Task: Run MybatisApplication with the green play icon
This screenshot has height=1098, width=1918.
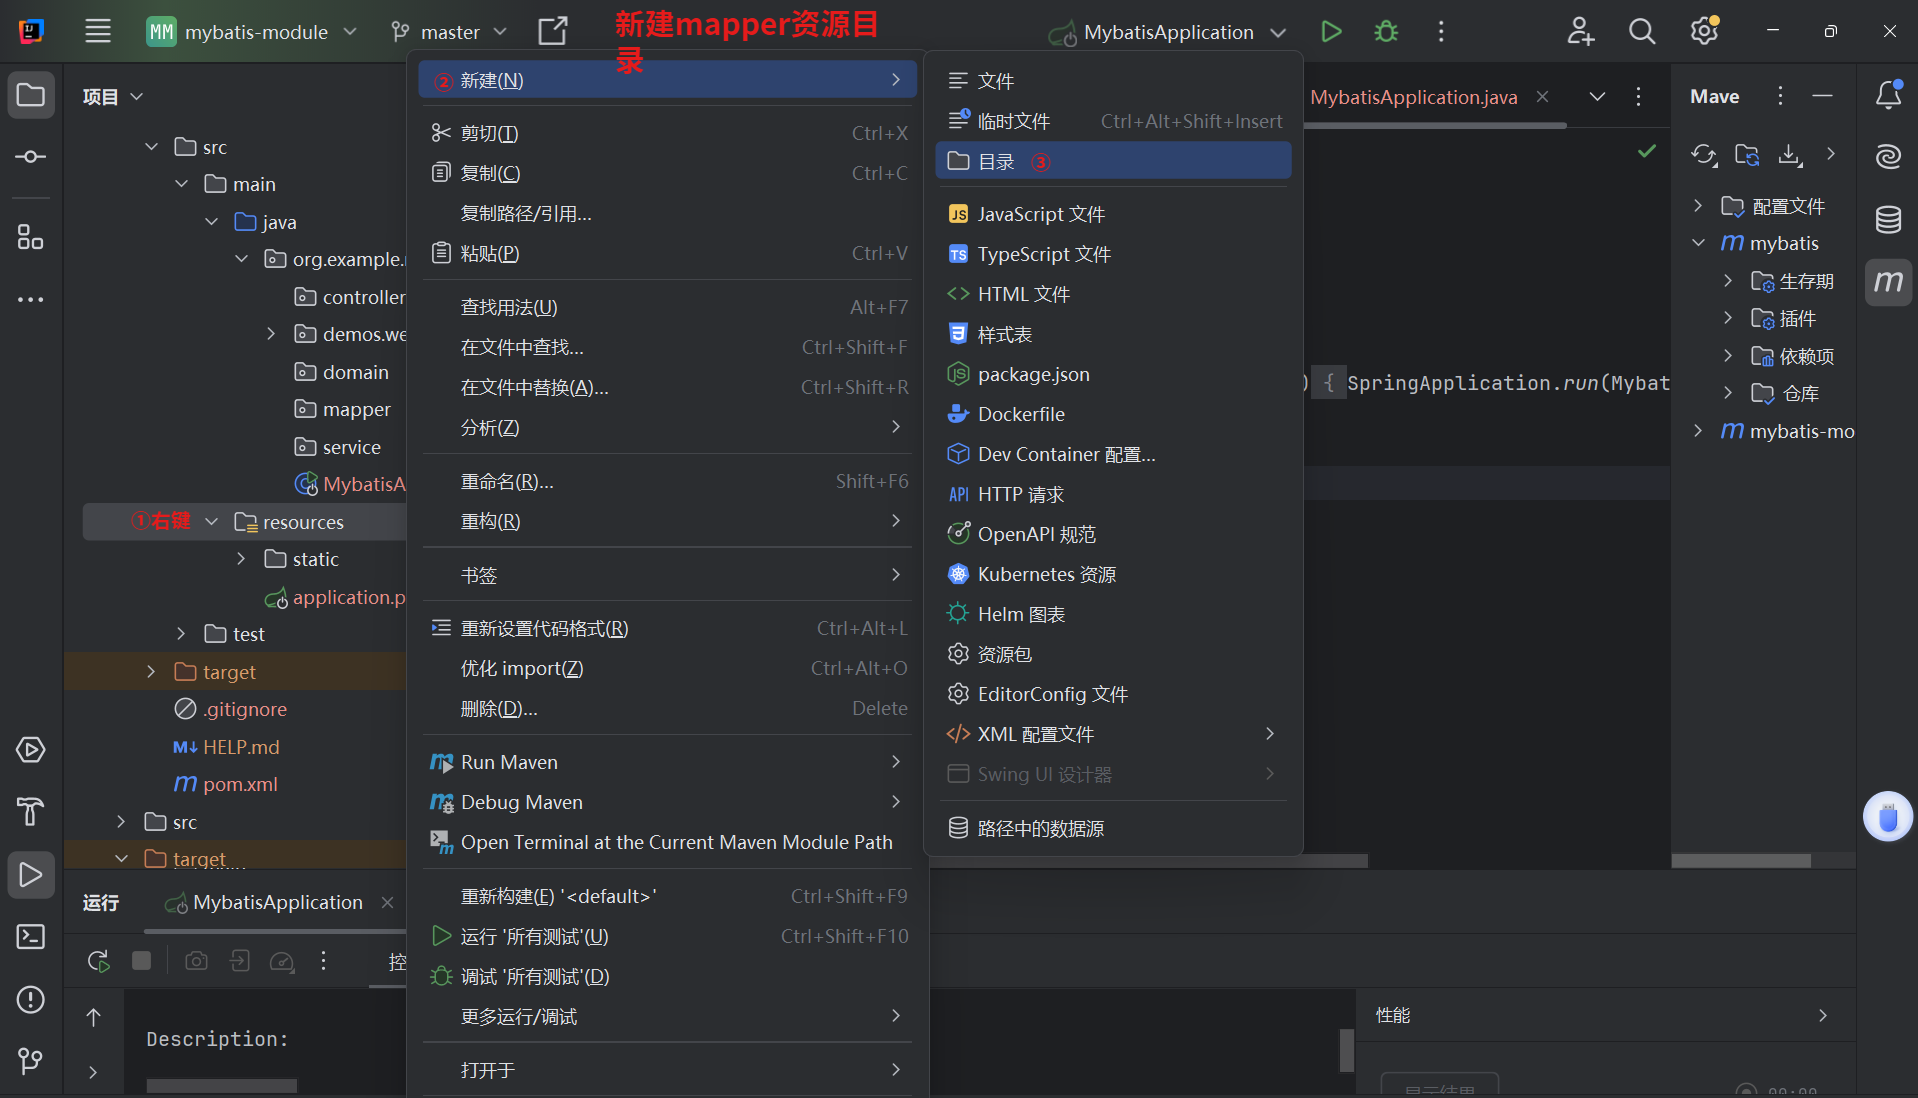Action: (1331, 32)
